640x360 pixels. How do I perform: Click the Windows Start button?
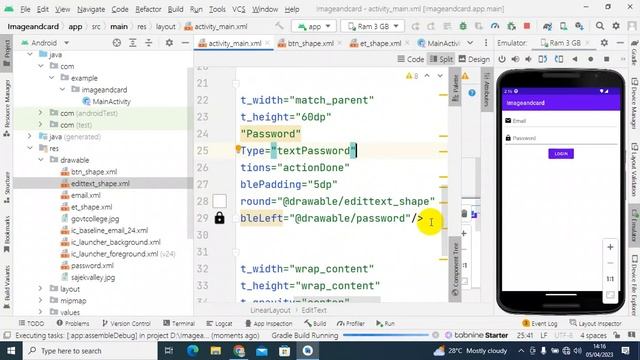pyautogui.click(x=11, y=351)
